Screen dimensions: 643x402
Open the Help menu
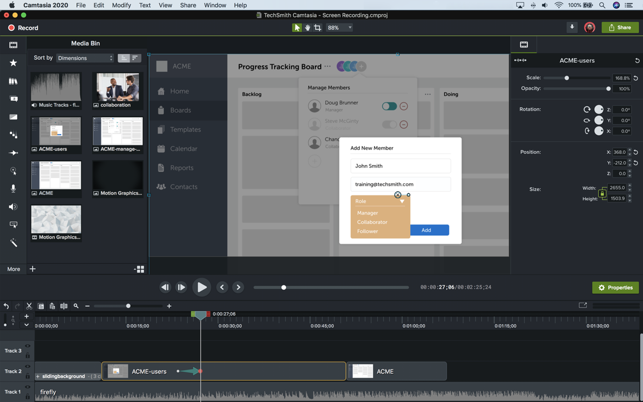tap(240, 5)
